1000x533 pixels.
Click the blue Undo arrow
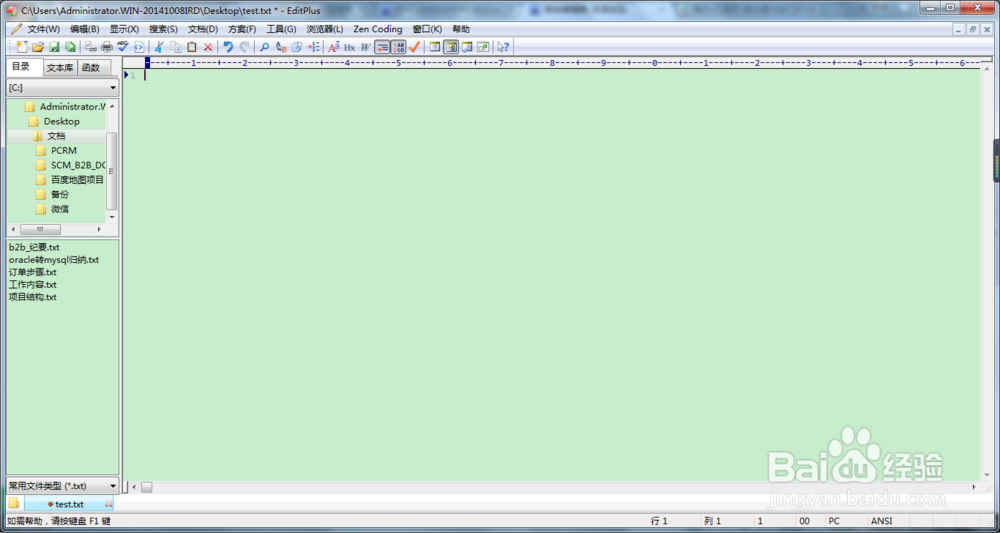[x=228, y=47]
